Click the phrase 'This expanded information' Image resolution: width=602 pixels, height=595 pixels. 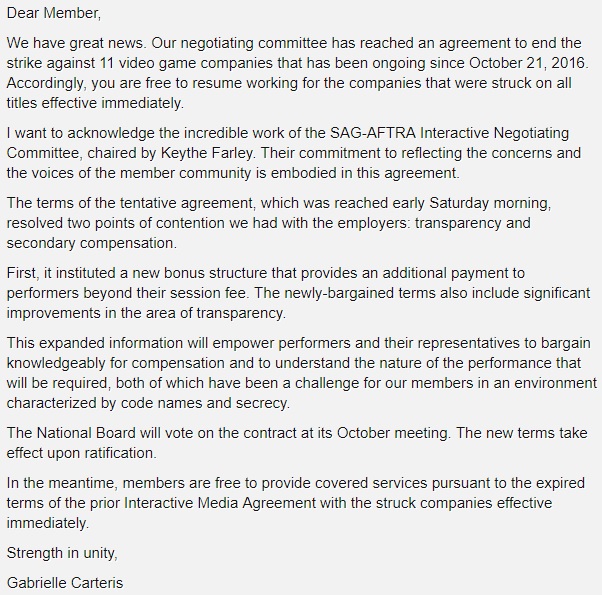98,343
